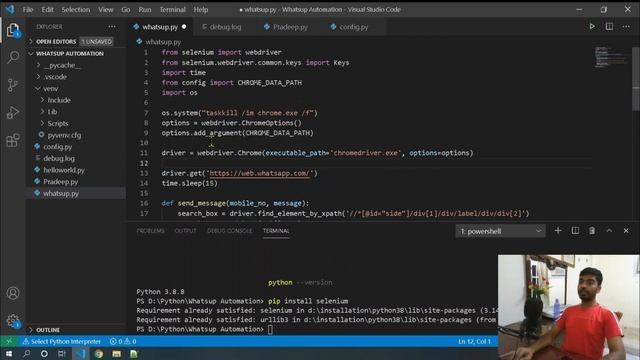Kill terminal with trash icon
The height and width of the screenshot is (360, 640).
click(592, 231)
